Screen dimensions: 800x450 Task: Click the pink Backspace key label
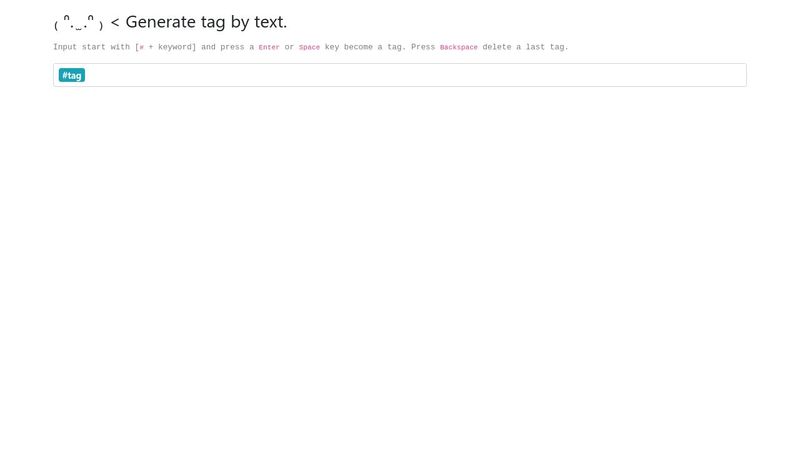pos(459,47)
